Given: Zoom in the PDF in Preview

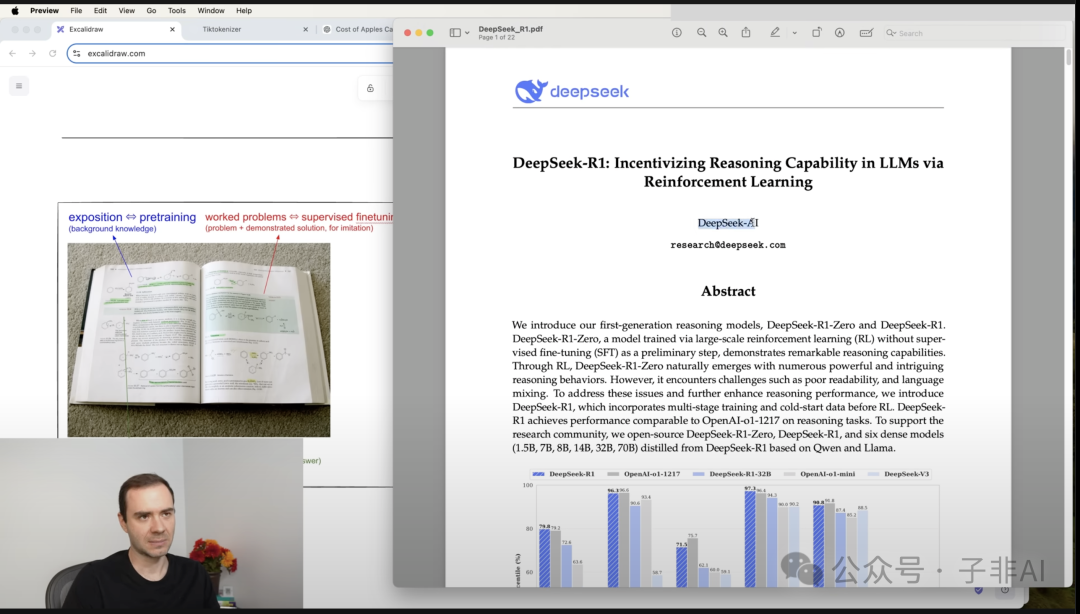Looking at the screenshot, I should click(723, 32).
